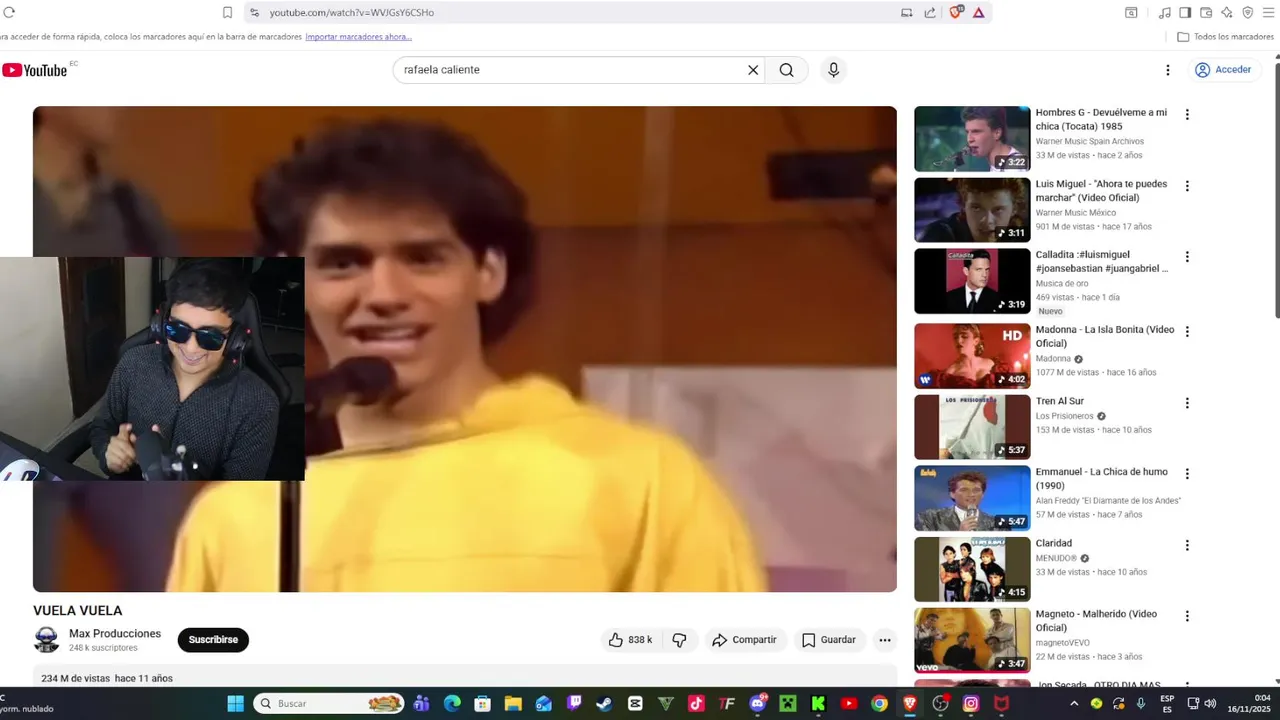The image size is (1280, 720).
Task: Share video with Compartir button
Action: [x=744, y=640]
